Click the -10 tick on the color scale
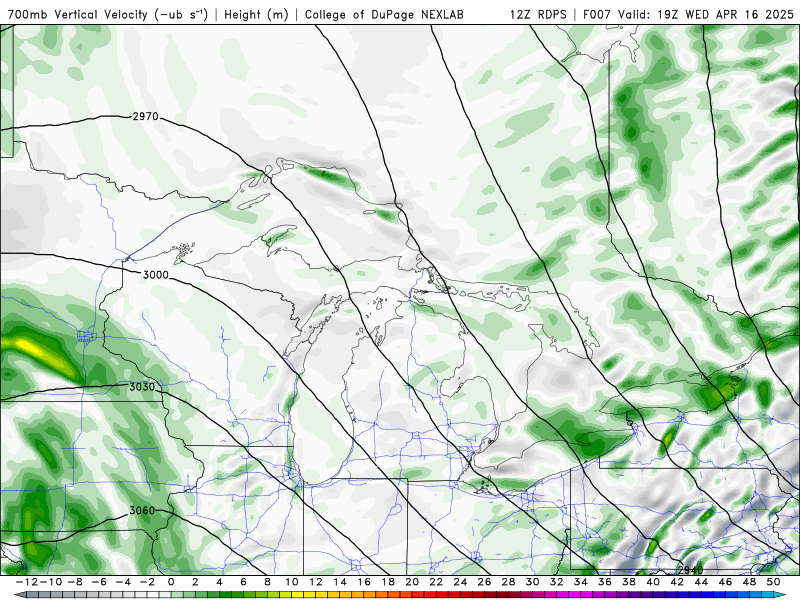Viewport: 800px width, 600px height. (x=50, y=582)
